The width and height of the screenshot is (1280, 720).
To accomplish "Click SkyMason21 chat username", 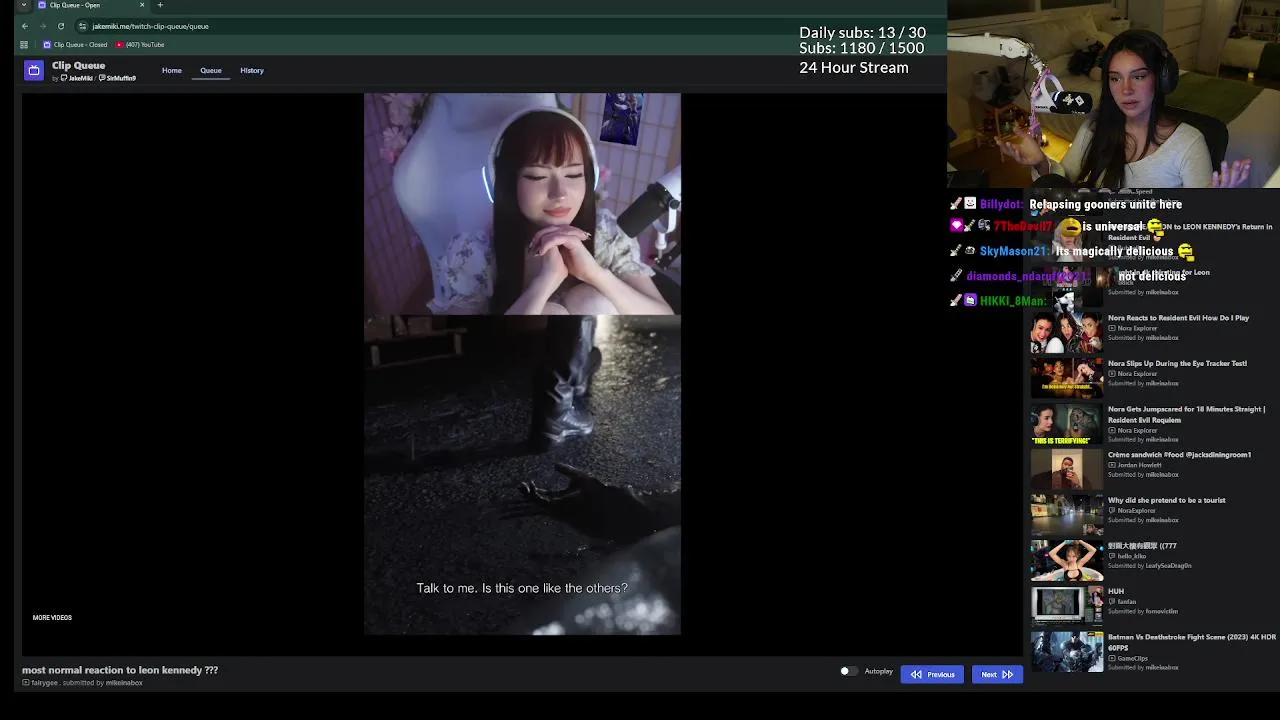I will pos(1014,252).
